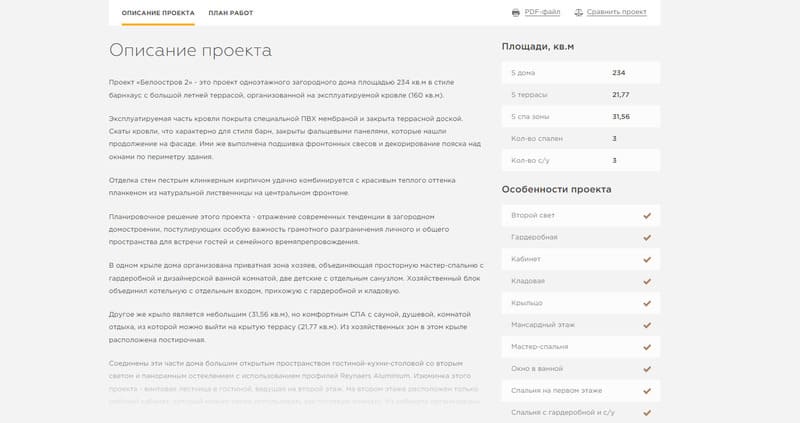Switch to the План работ tab

tap(231, 13)
